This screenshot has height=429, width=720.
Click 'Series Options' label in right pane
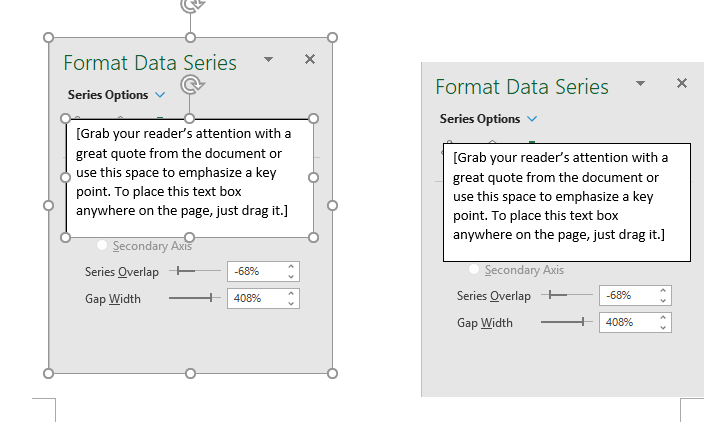tap(480, 119)
